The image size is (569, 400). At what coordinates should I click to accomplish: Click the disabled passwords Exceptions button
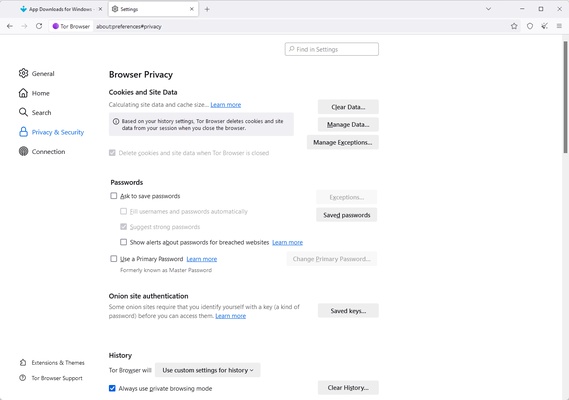(x=347, y=197)
